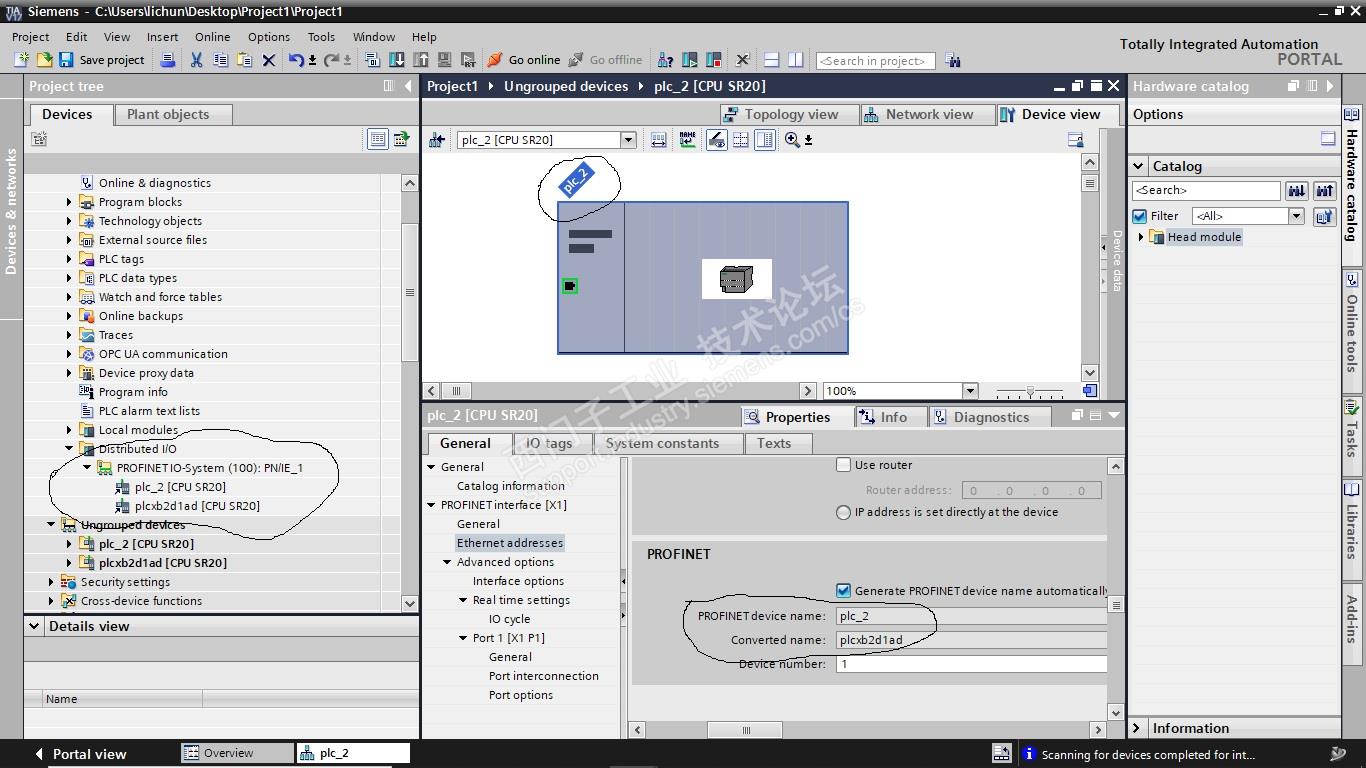Upload from device using the toolbar icon
The image size is (1366, 768).
click(421, 60)
